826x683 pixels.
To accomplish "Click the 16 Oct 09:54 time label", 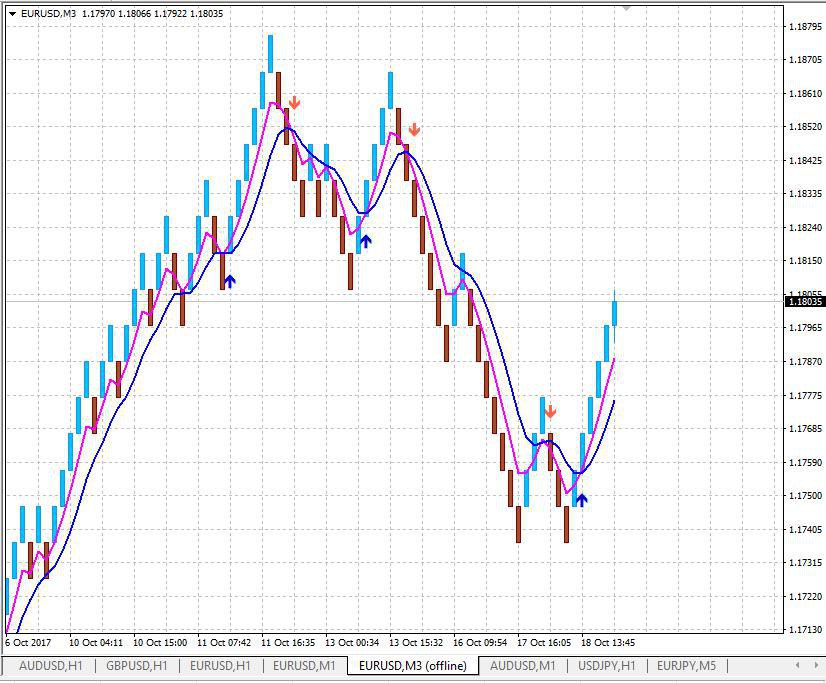I will [x=480, y=643].
